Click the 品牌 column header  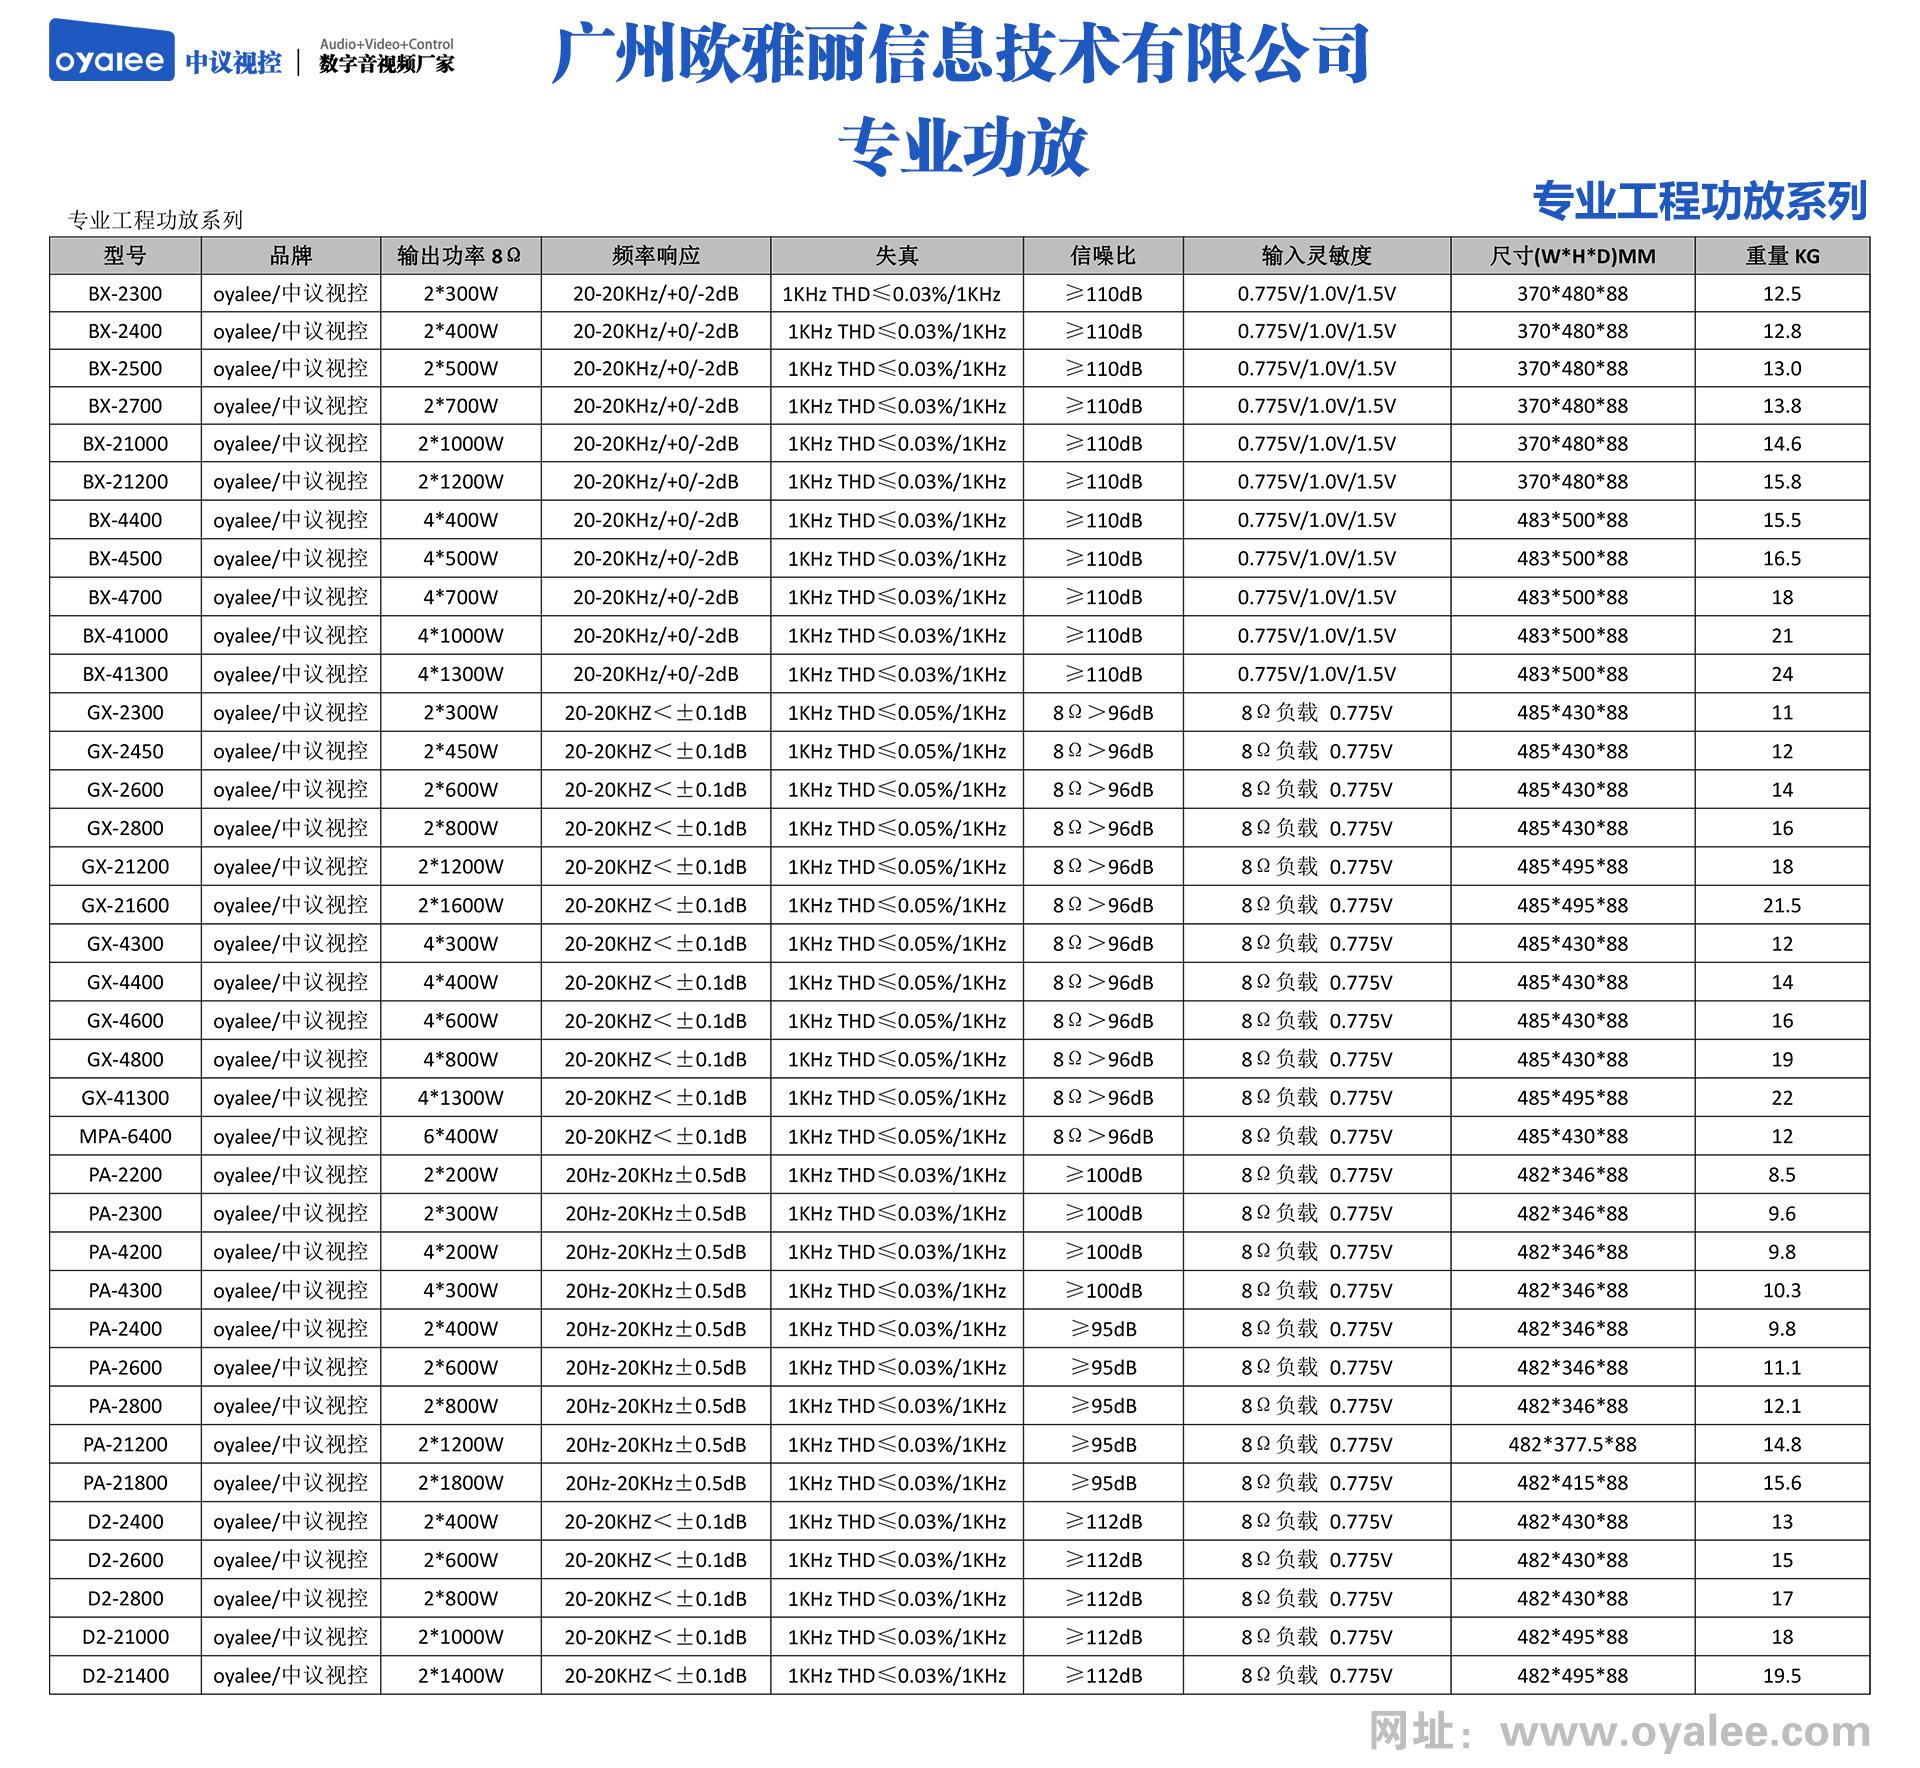point(291,256)
